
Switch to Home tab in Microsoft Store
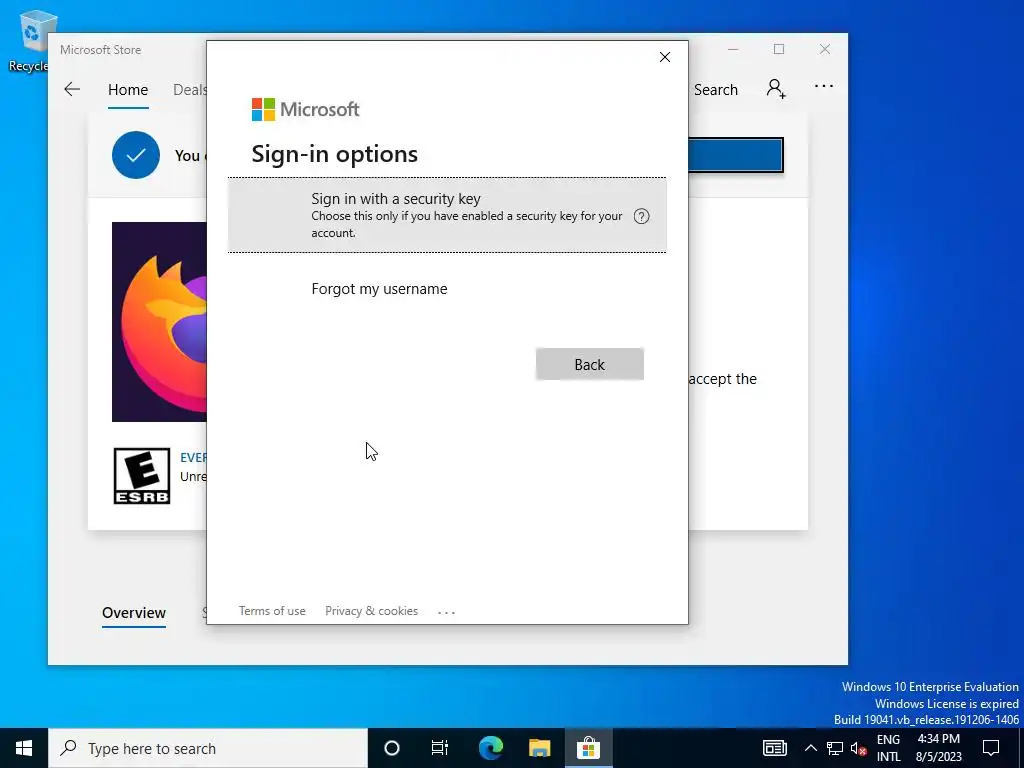pos(128,89)
